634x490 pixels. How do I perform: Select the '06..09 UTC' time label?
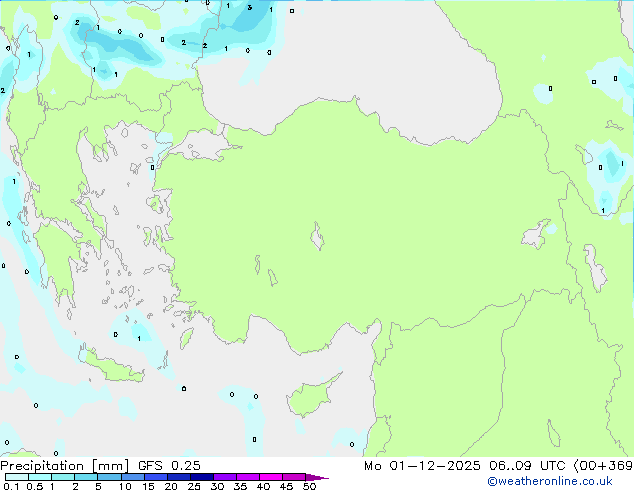527,466
